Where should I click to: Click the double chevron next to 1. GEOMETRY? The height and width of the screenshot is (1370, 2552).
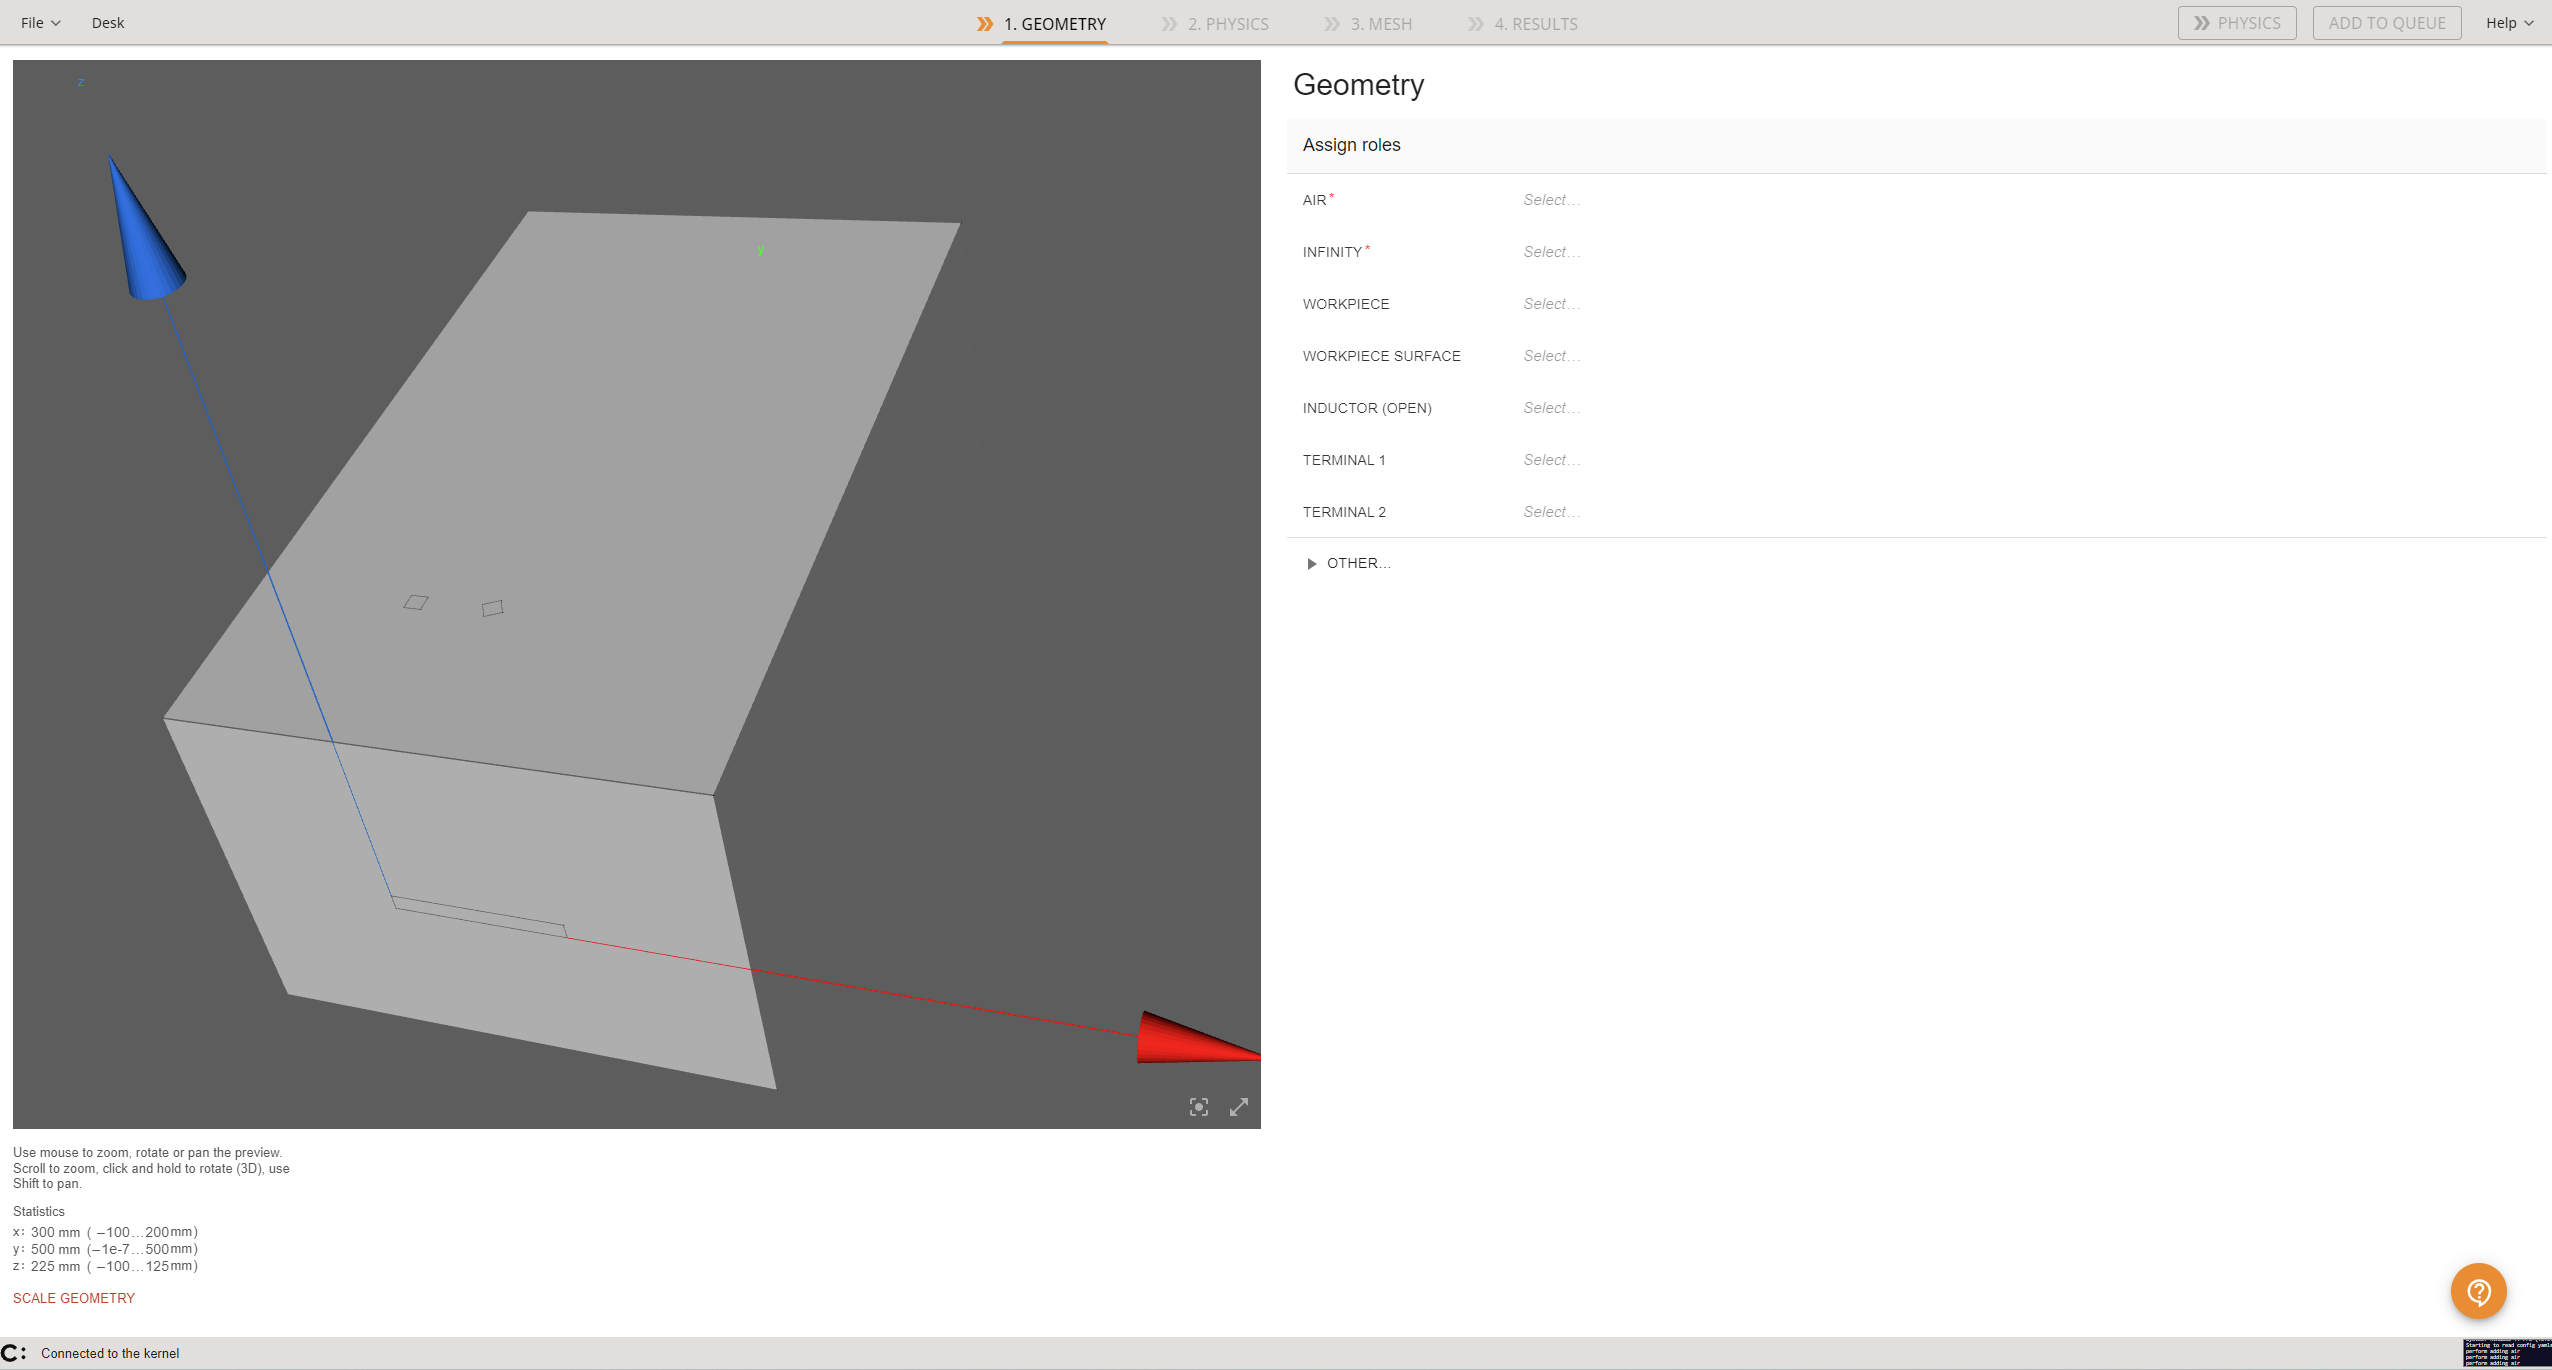[985, 24]
